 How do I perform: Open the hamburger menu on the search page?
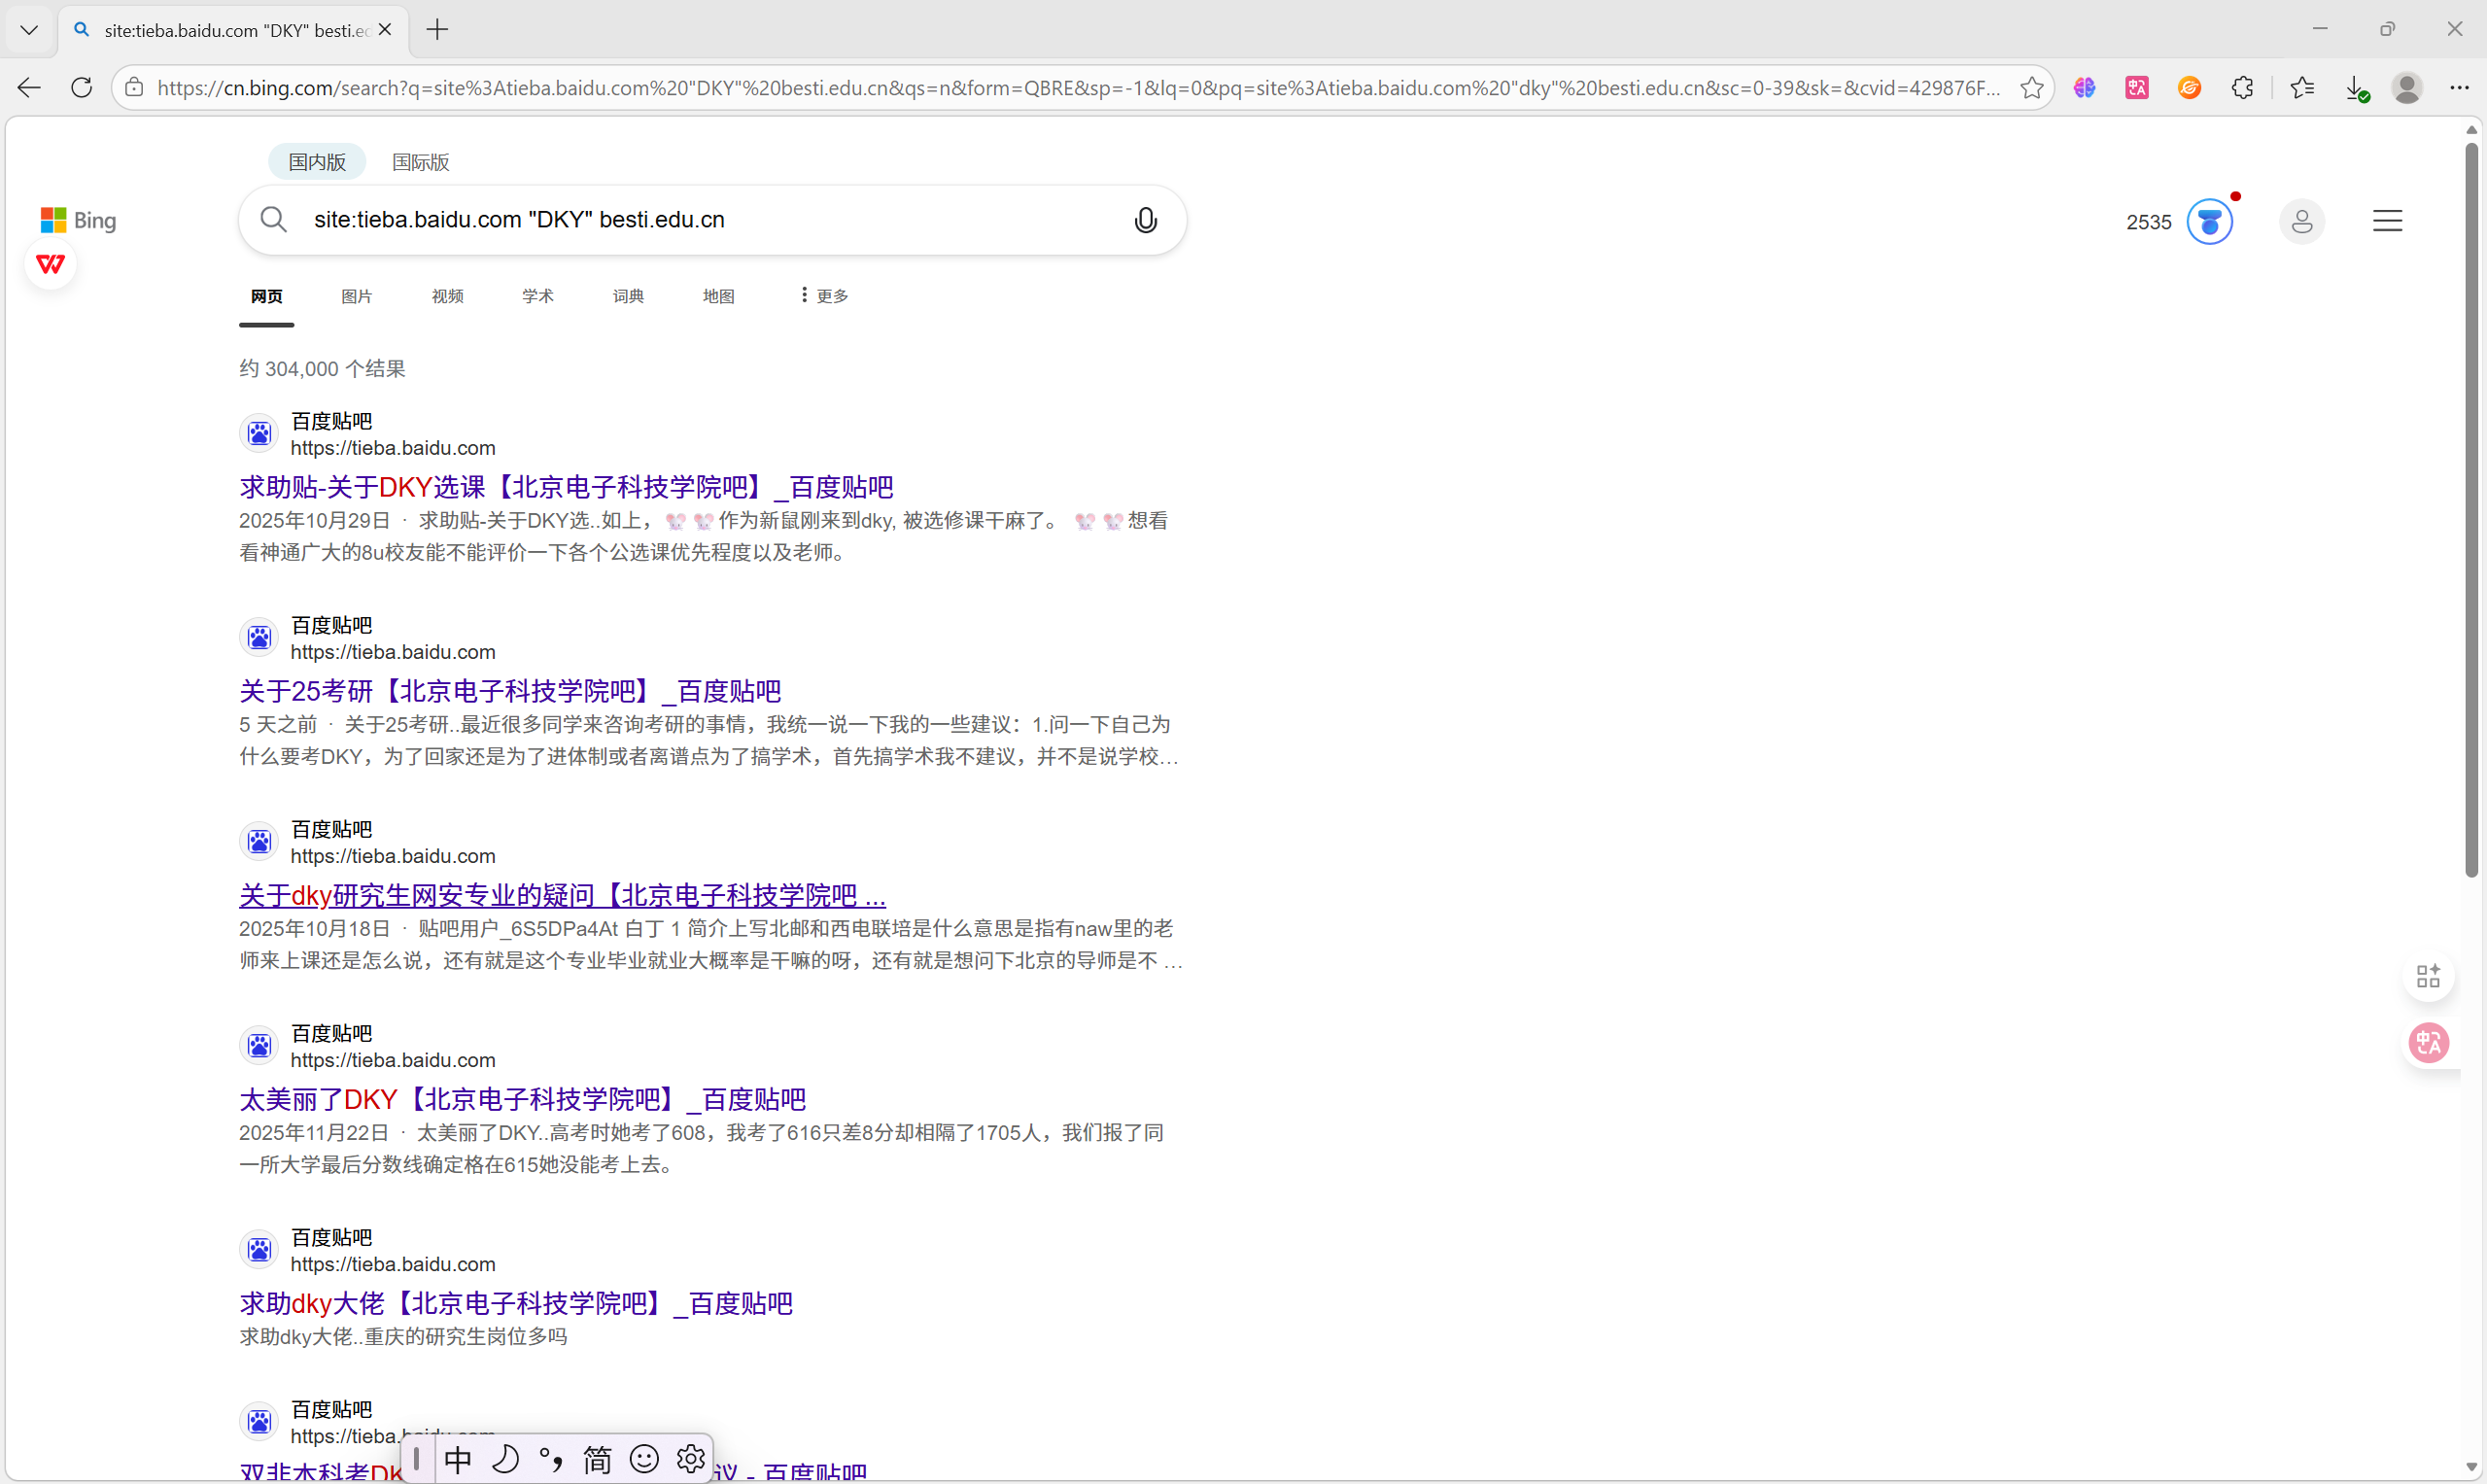2388,220
